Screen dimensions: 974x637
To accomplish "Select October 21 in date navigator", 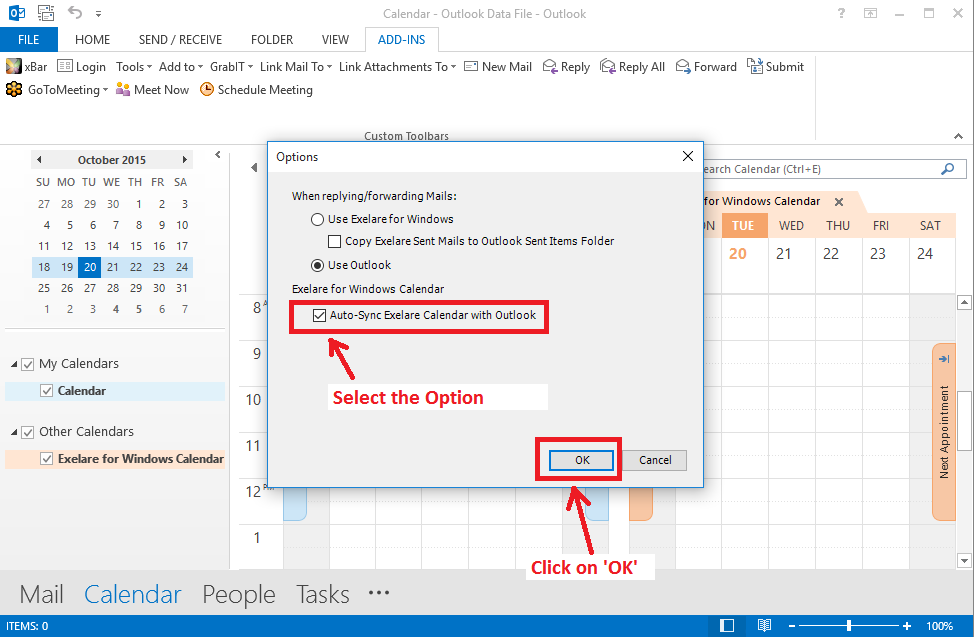I will click(112, 267).
